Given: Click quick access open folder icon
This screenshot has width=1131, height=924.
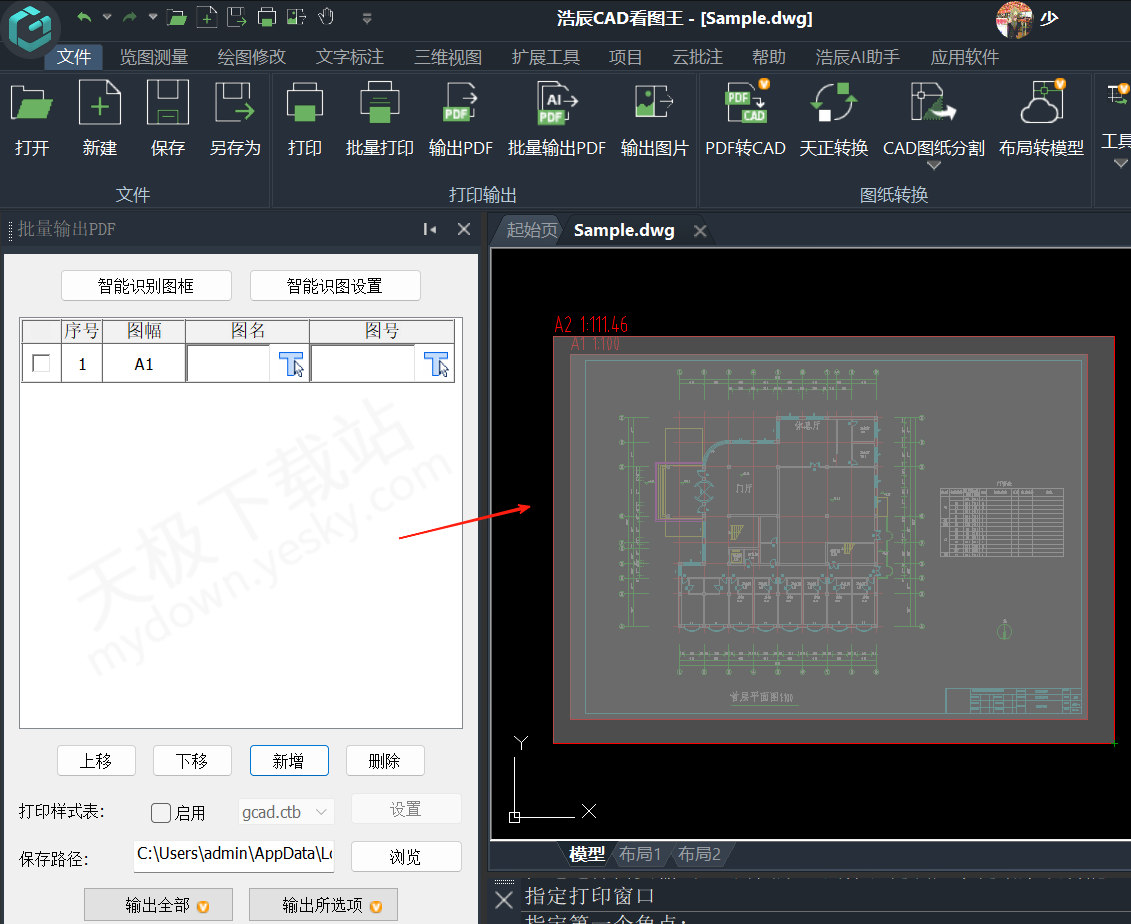Looking at the screenshot, I should coord(177,17).
